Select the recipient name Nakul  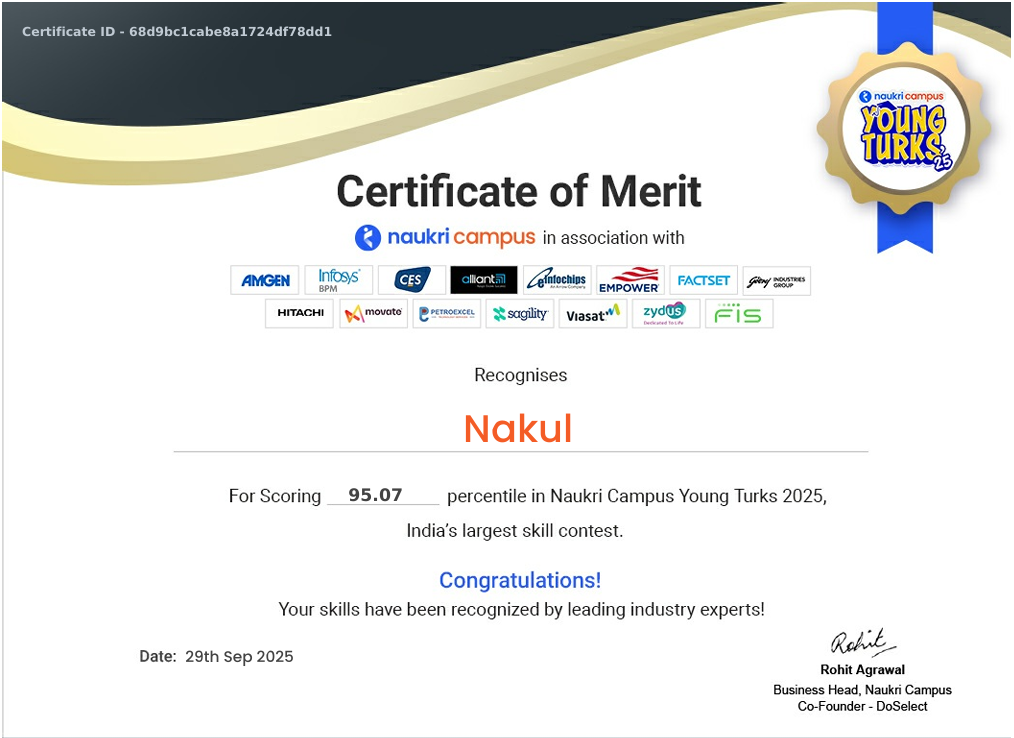click(518, 428)
